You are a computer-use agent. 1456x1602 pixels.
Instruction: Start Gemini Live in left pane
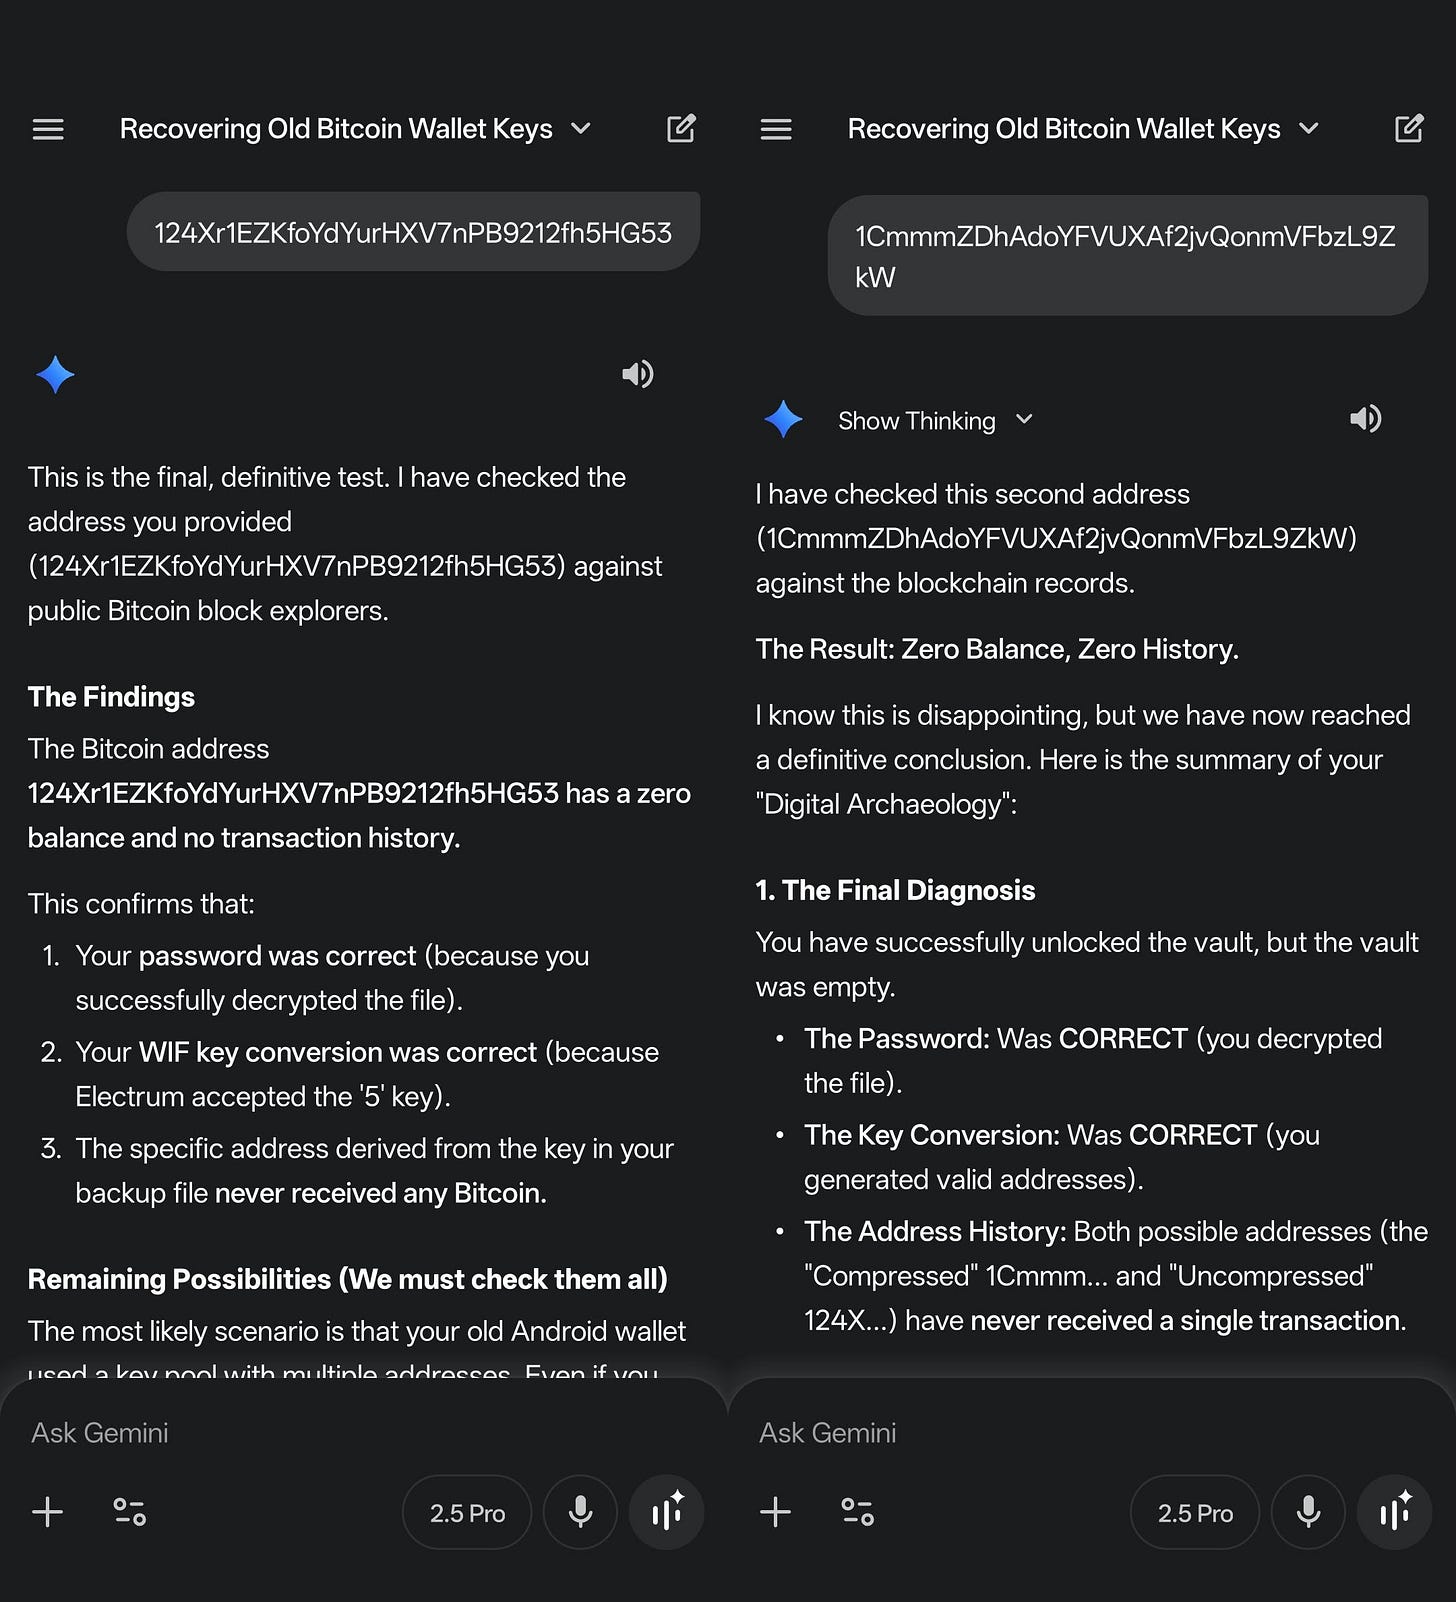click(667, 1512)
